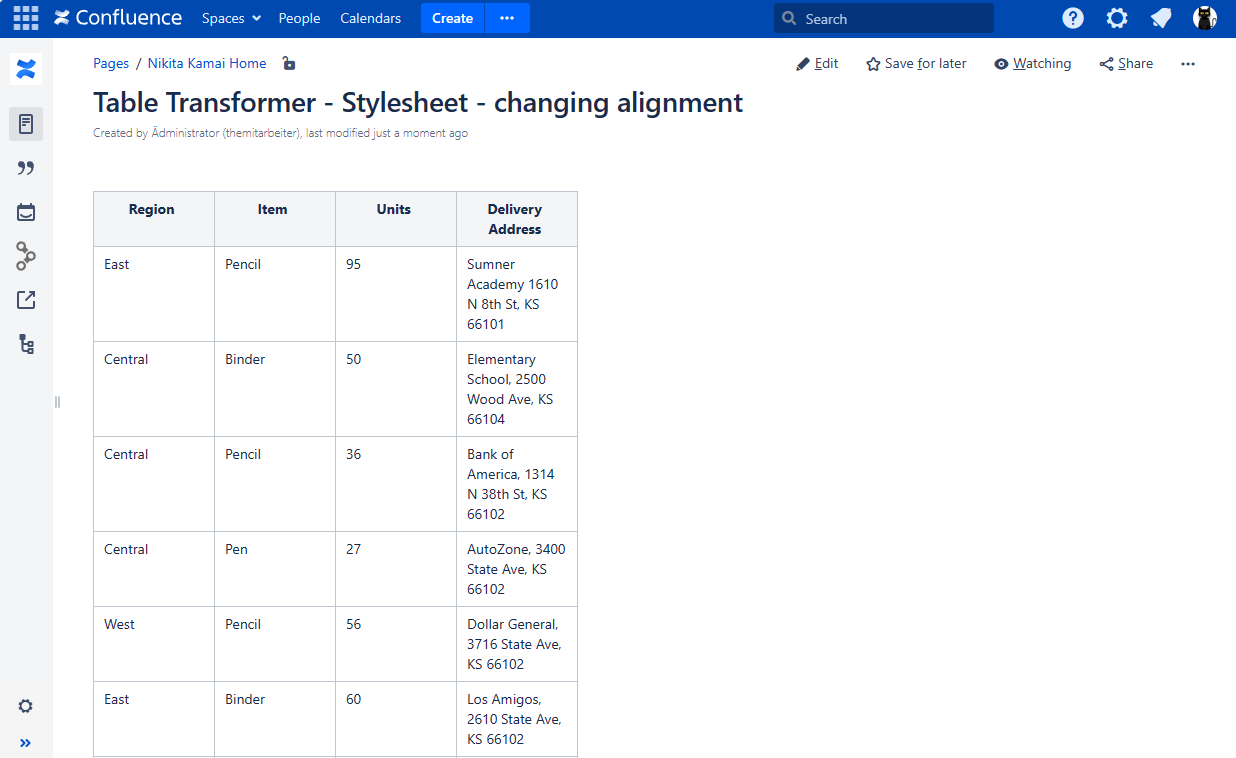Open the administration gear in header

1117,18
